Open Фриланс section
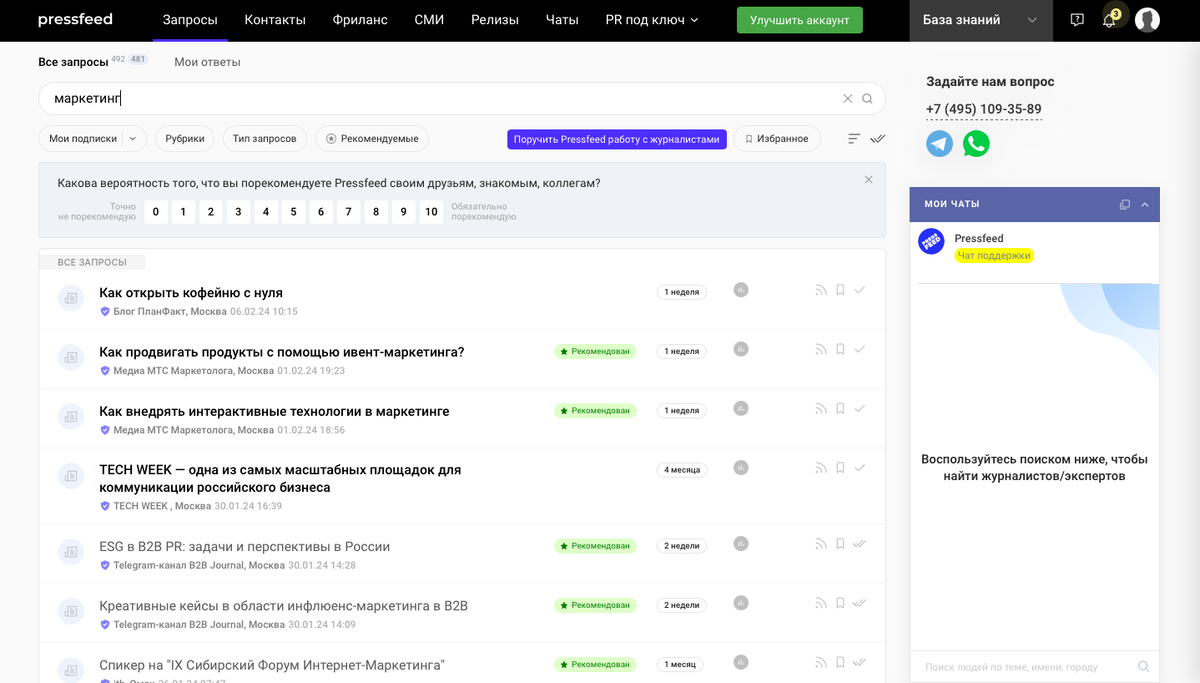Image resolution: width=1200 pixels, height=683 pixels. pyautogui.click(x=360, y=20)
